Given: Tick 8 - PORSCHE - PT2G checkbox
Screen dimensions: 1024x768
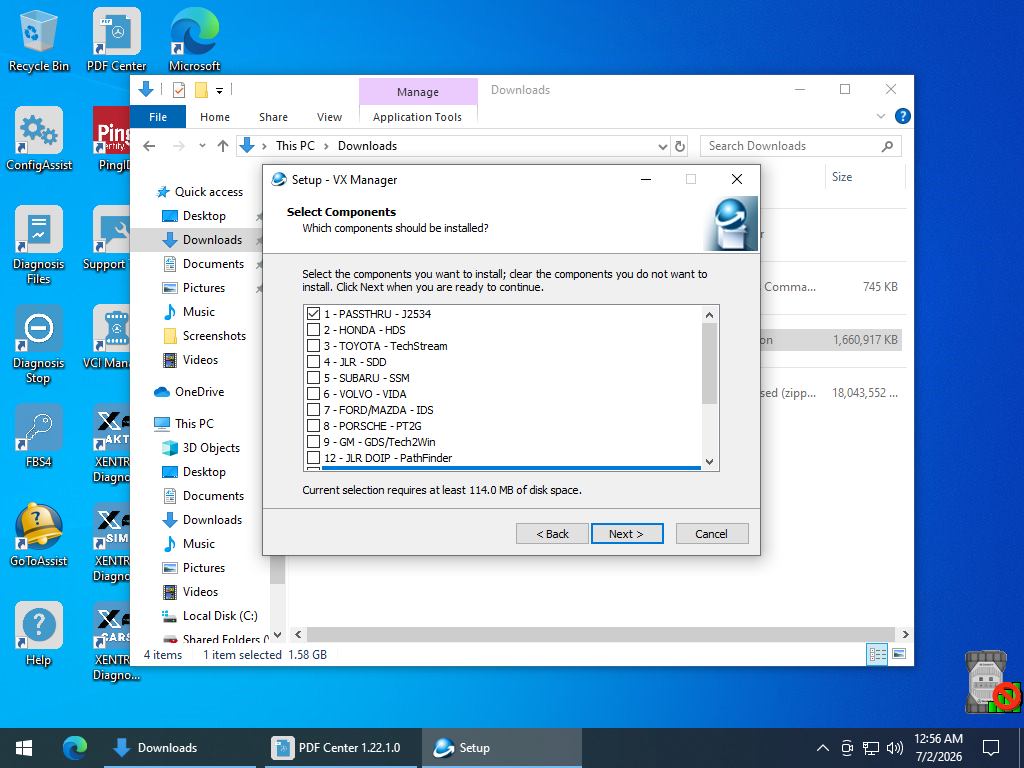Looking at the screenshot, I should 313,426.
